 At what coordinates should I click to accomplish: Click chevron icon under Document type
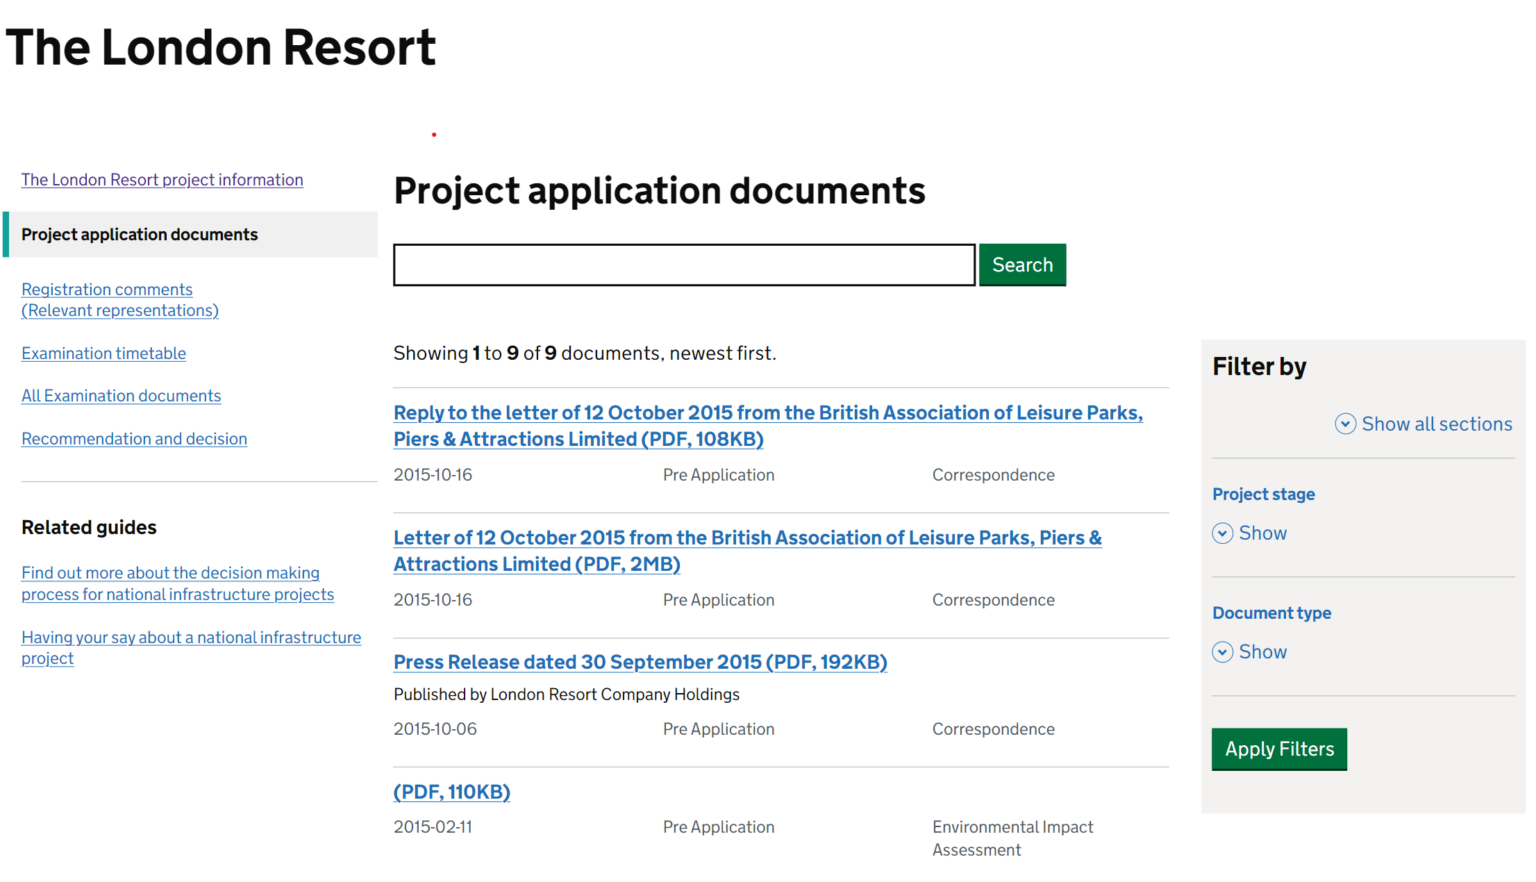1222,653
